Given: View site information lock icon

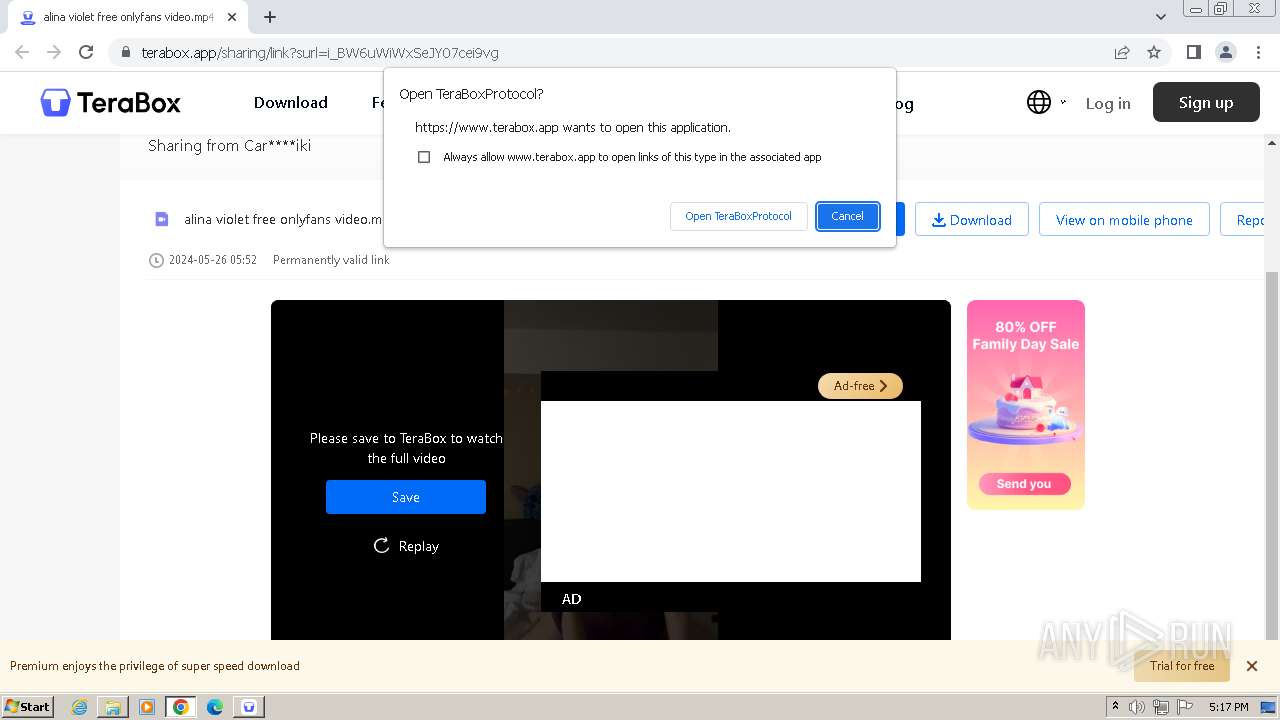Looking at the screenshot, I should pos(125,52).
